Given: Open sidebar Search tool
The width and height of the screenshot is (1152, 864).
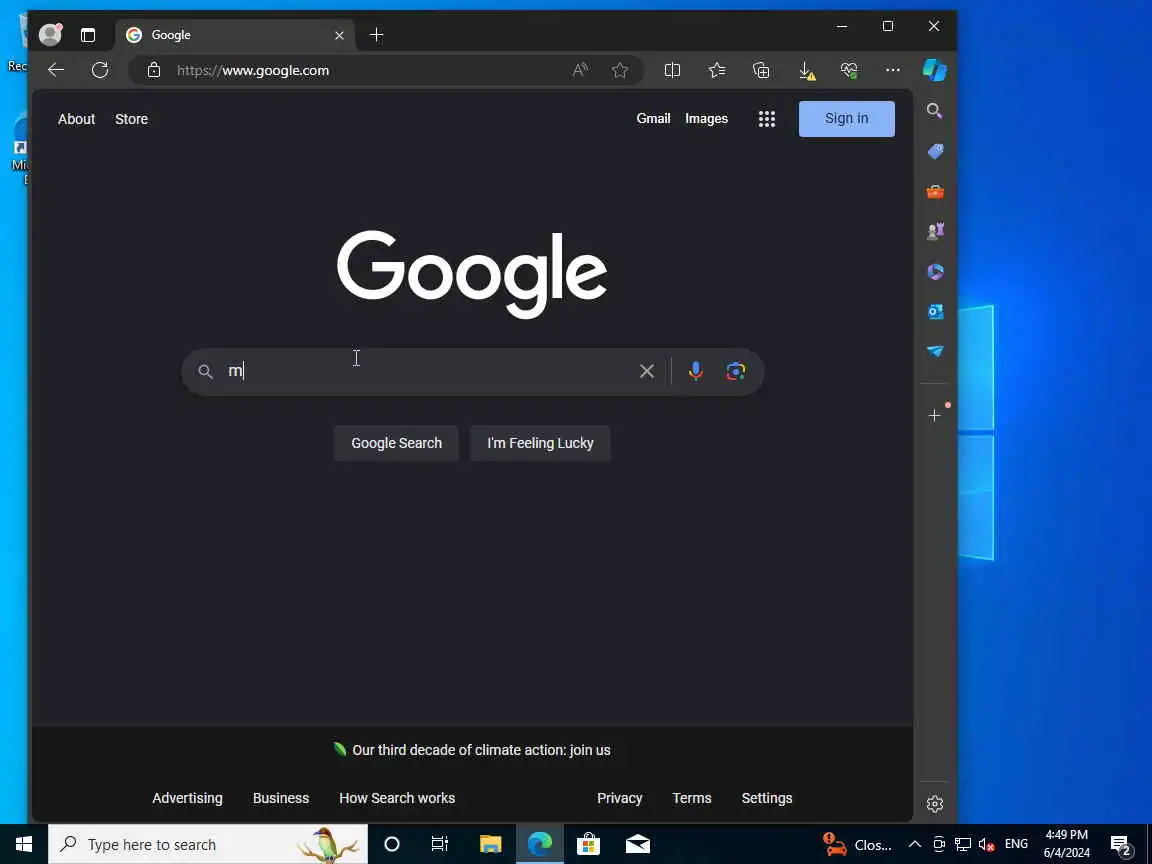Looking at the screenshot, I should point(935,110).
